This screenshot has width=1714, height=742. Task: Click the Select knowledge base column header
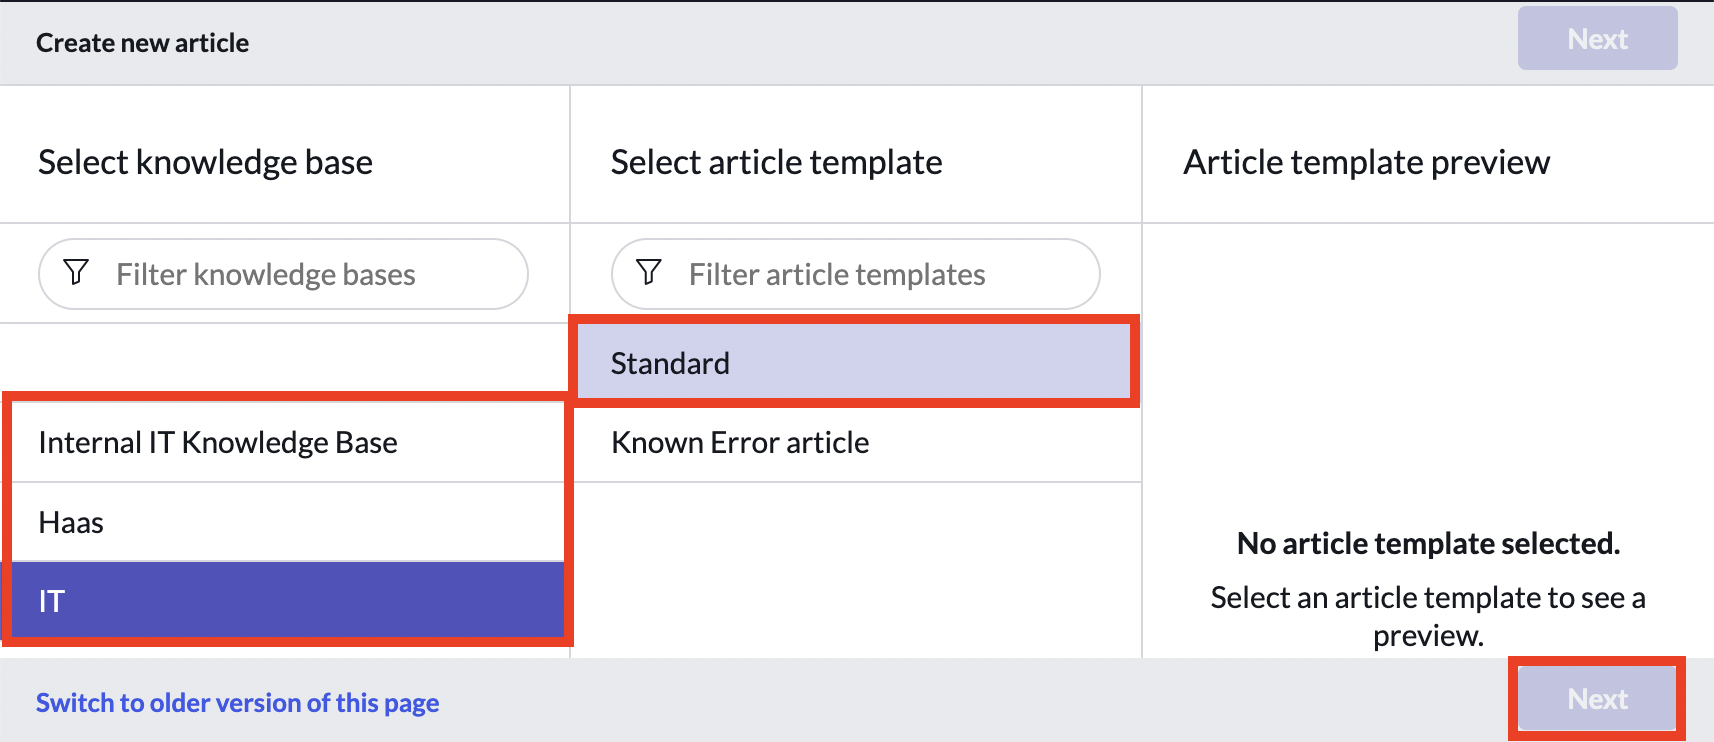[205, 161]
